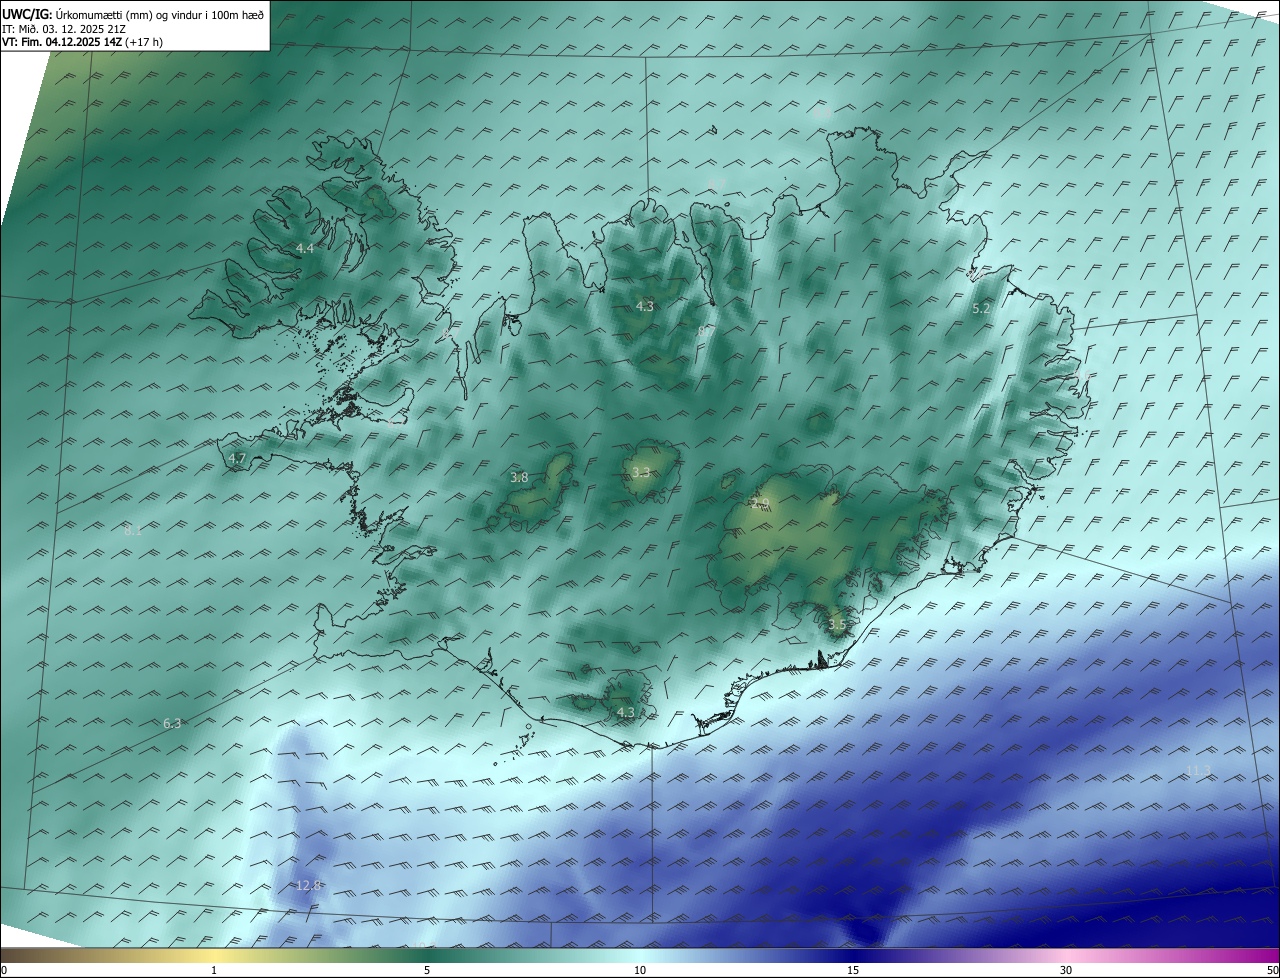Screen dimensions: 1280x978
Task: Click the 2.9 value on the large glacier
Action: click(x=760, y=503)
